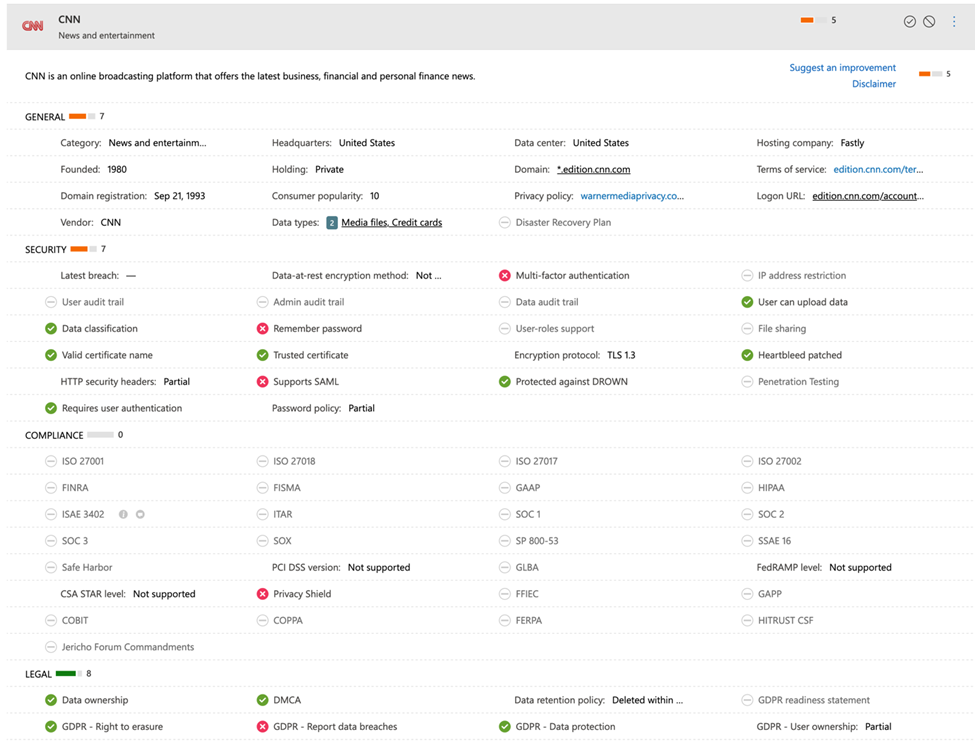Click the unsanction (blocked circle) icon in header
Image resolution: width=975 pixels, height=747 pixels.
tap(929, 22)
